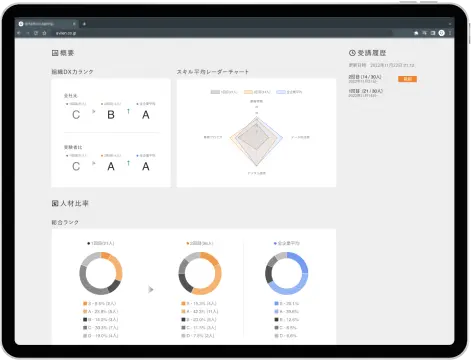Click the blue S swatch under 全企業平均 donut
The width and height of the screenshot is (471, 360).
(x=276, y=303)
